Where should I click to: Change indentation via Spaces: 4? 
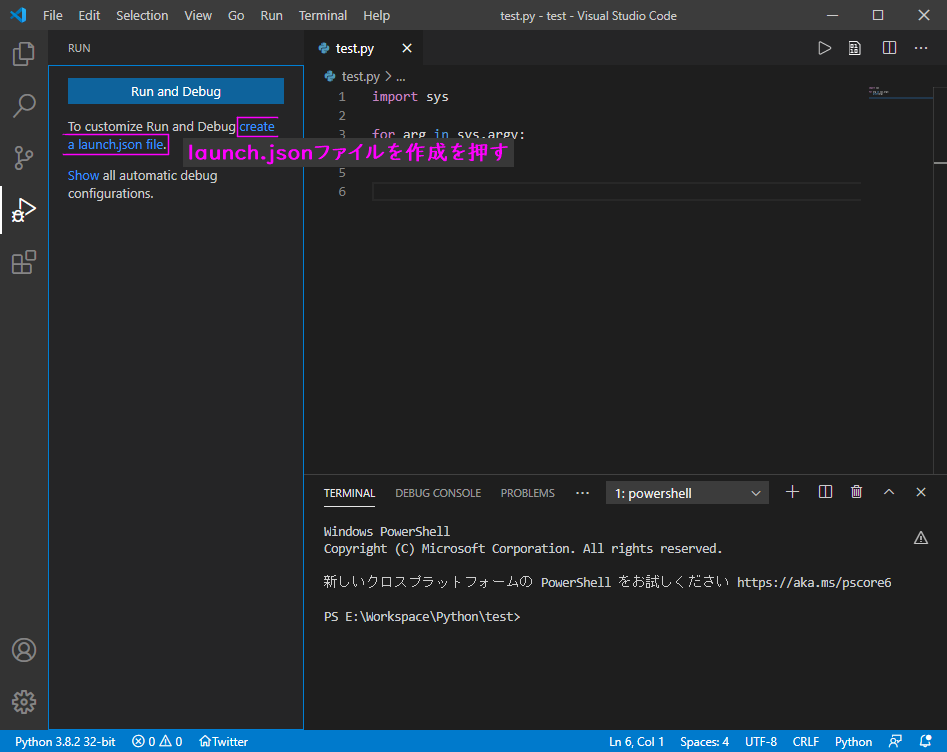704,742
